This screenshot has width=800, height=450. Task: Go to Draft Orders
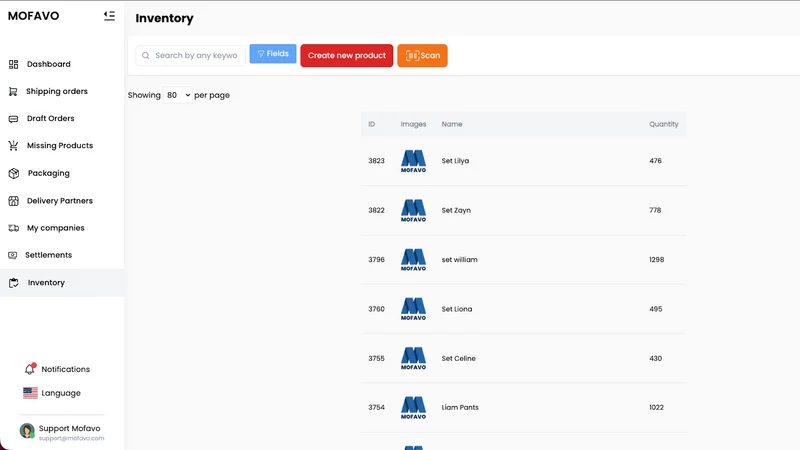(x=51, y=118)
